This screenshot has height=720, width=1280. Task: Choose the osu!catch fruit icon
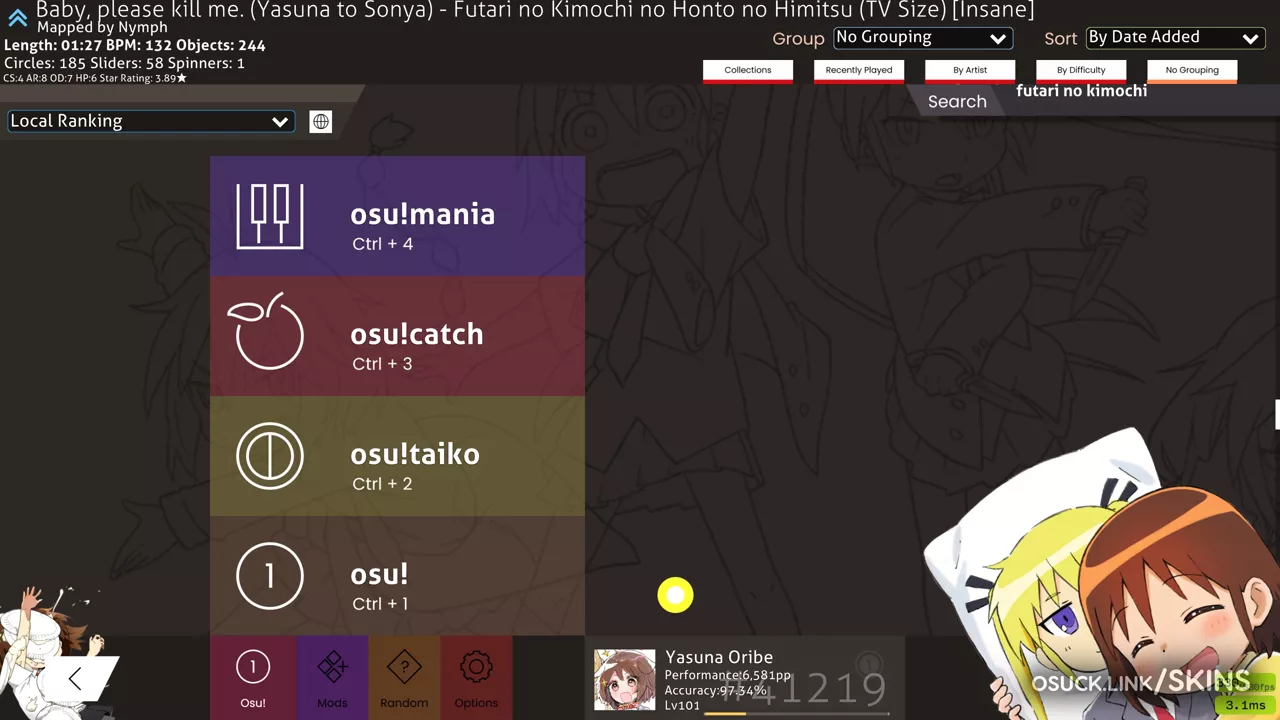pyautogui.click(x=266, y=332)
